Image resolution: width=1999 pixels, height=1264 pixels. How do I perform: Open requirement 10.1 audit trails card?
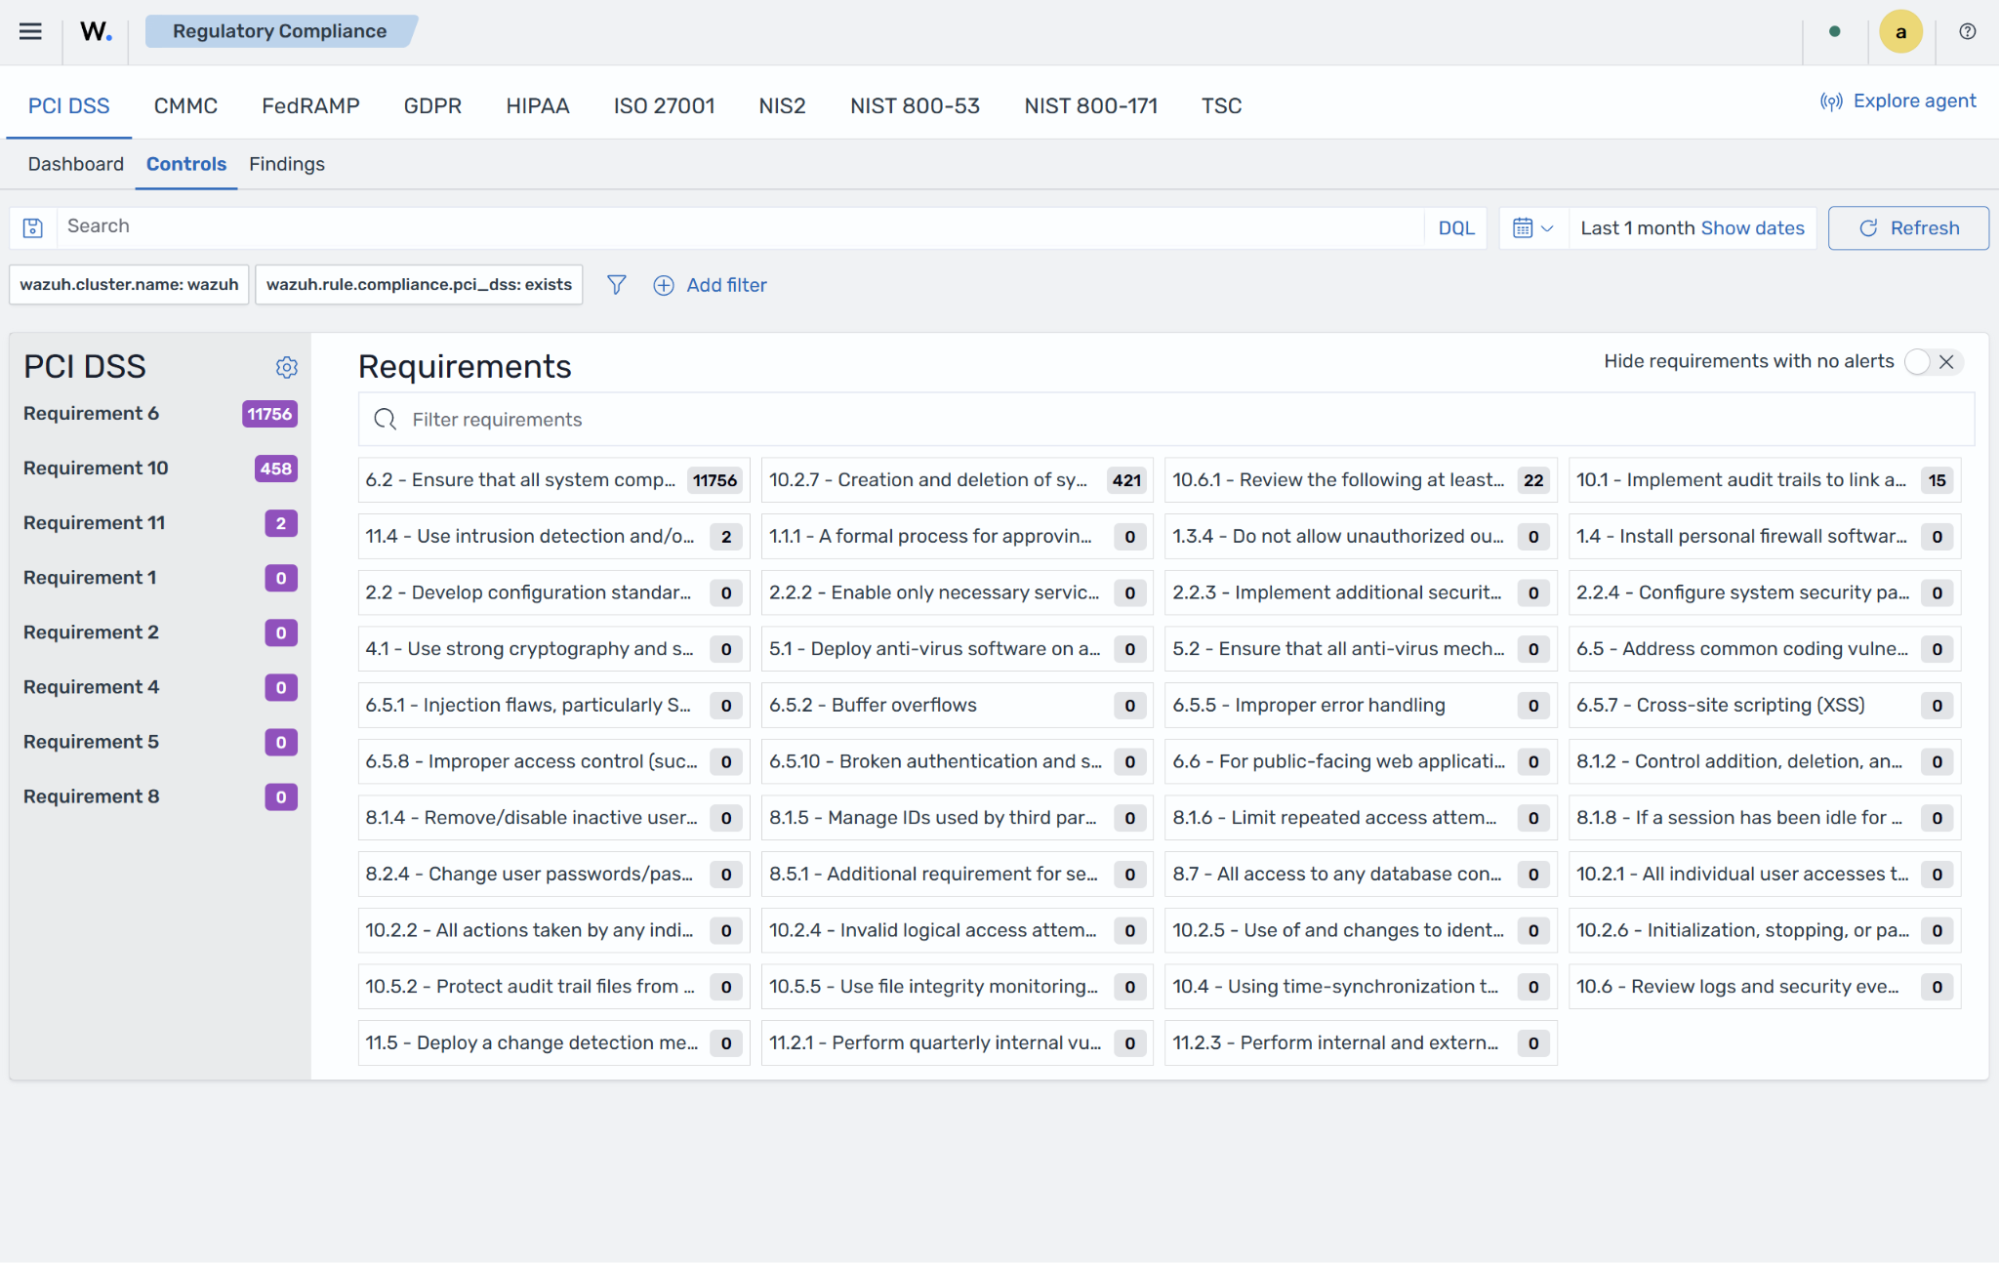(x=1764, y=480)
